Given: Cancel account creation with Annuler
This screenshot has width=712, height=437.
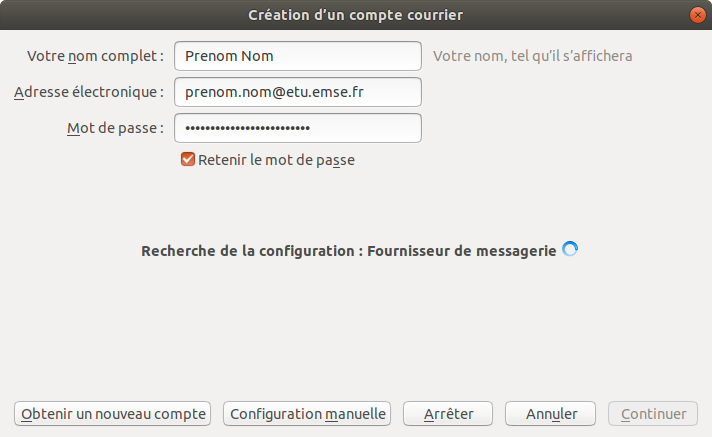Looking at the screenshot, I should point(550,413).
